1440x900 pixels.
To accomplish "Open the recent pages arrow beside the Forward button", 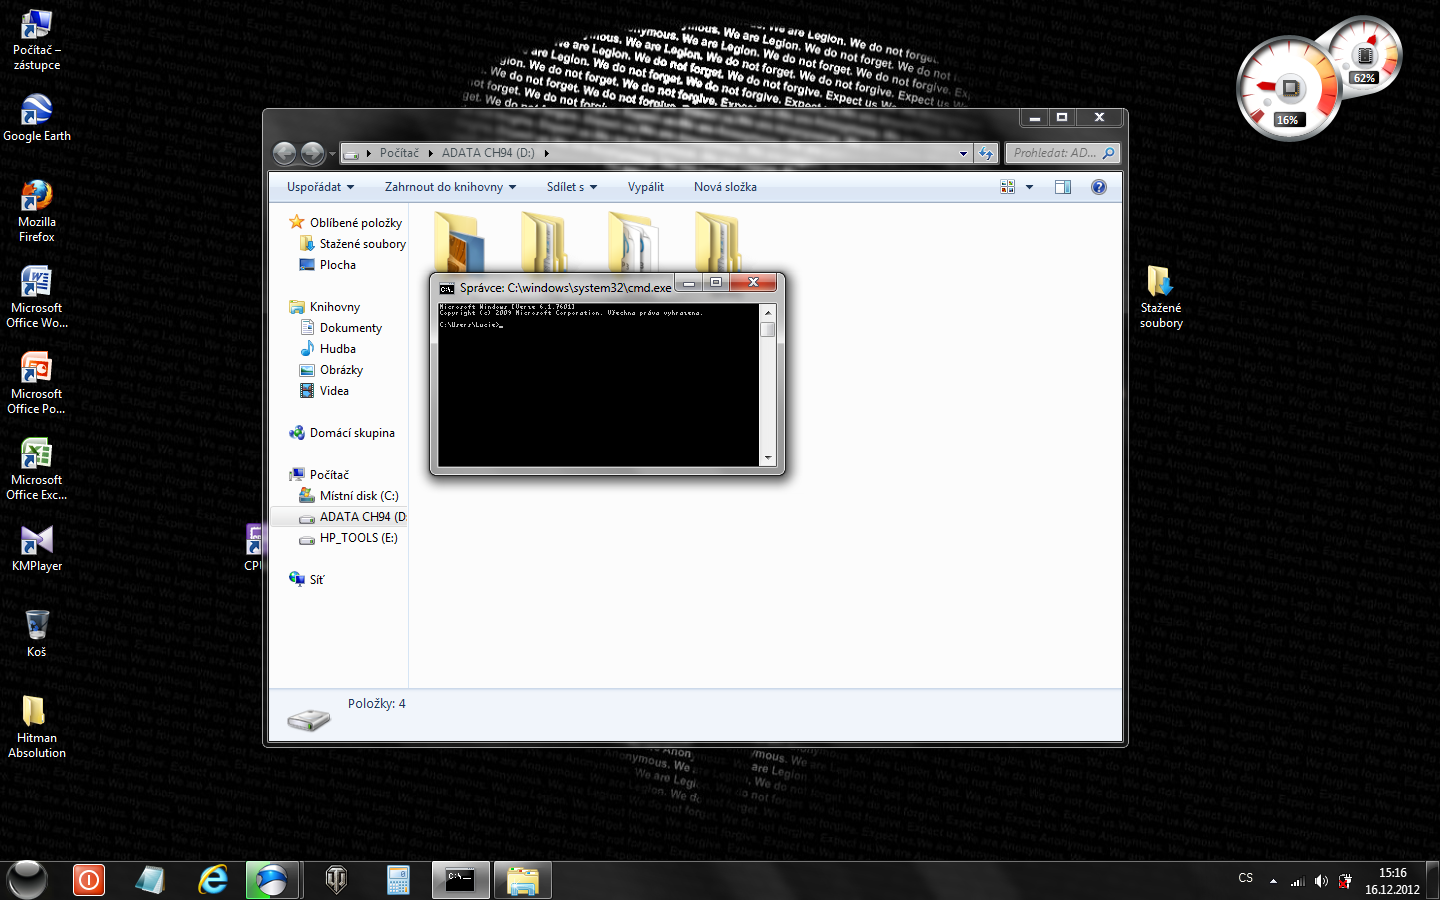I will pos(332,153).
